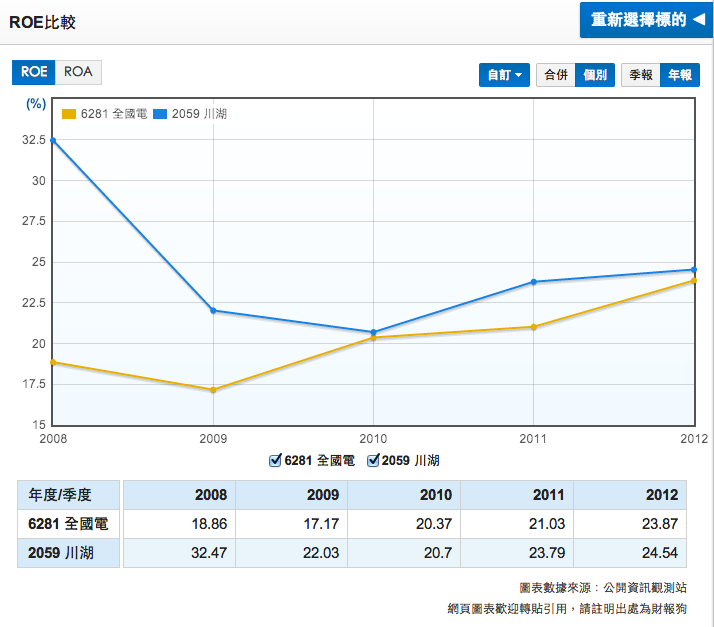This screenshot has height=627, width=714.
Task: Switch to 季報 quarterly view
Action: (x=640, y=75)
